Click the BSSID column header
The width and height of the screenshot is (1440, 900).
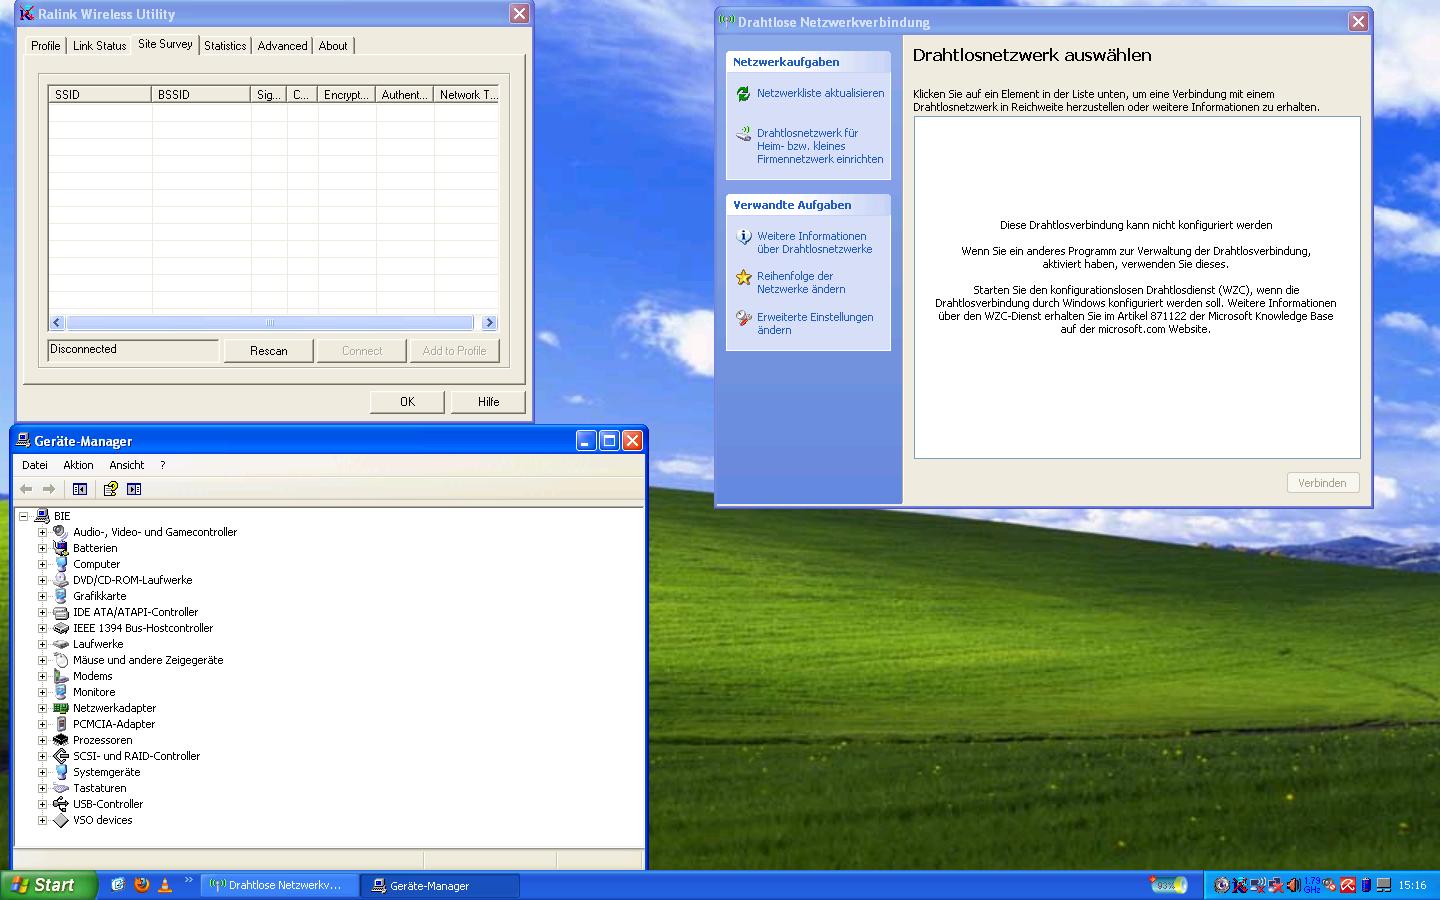point(201,94)
